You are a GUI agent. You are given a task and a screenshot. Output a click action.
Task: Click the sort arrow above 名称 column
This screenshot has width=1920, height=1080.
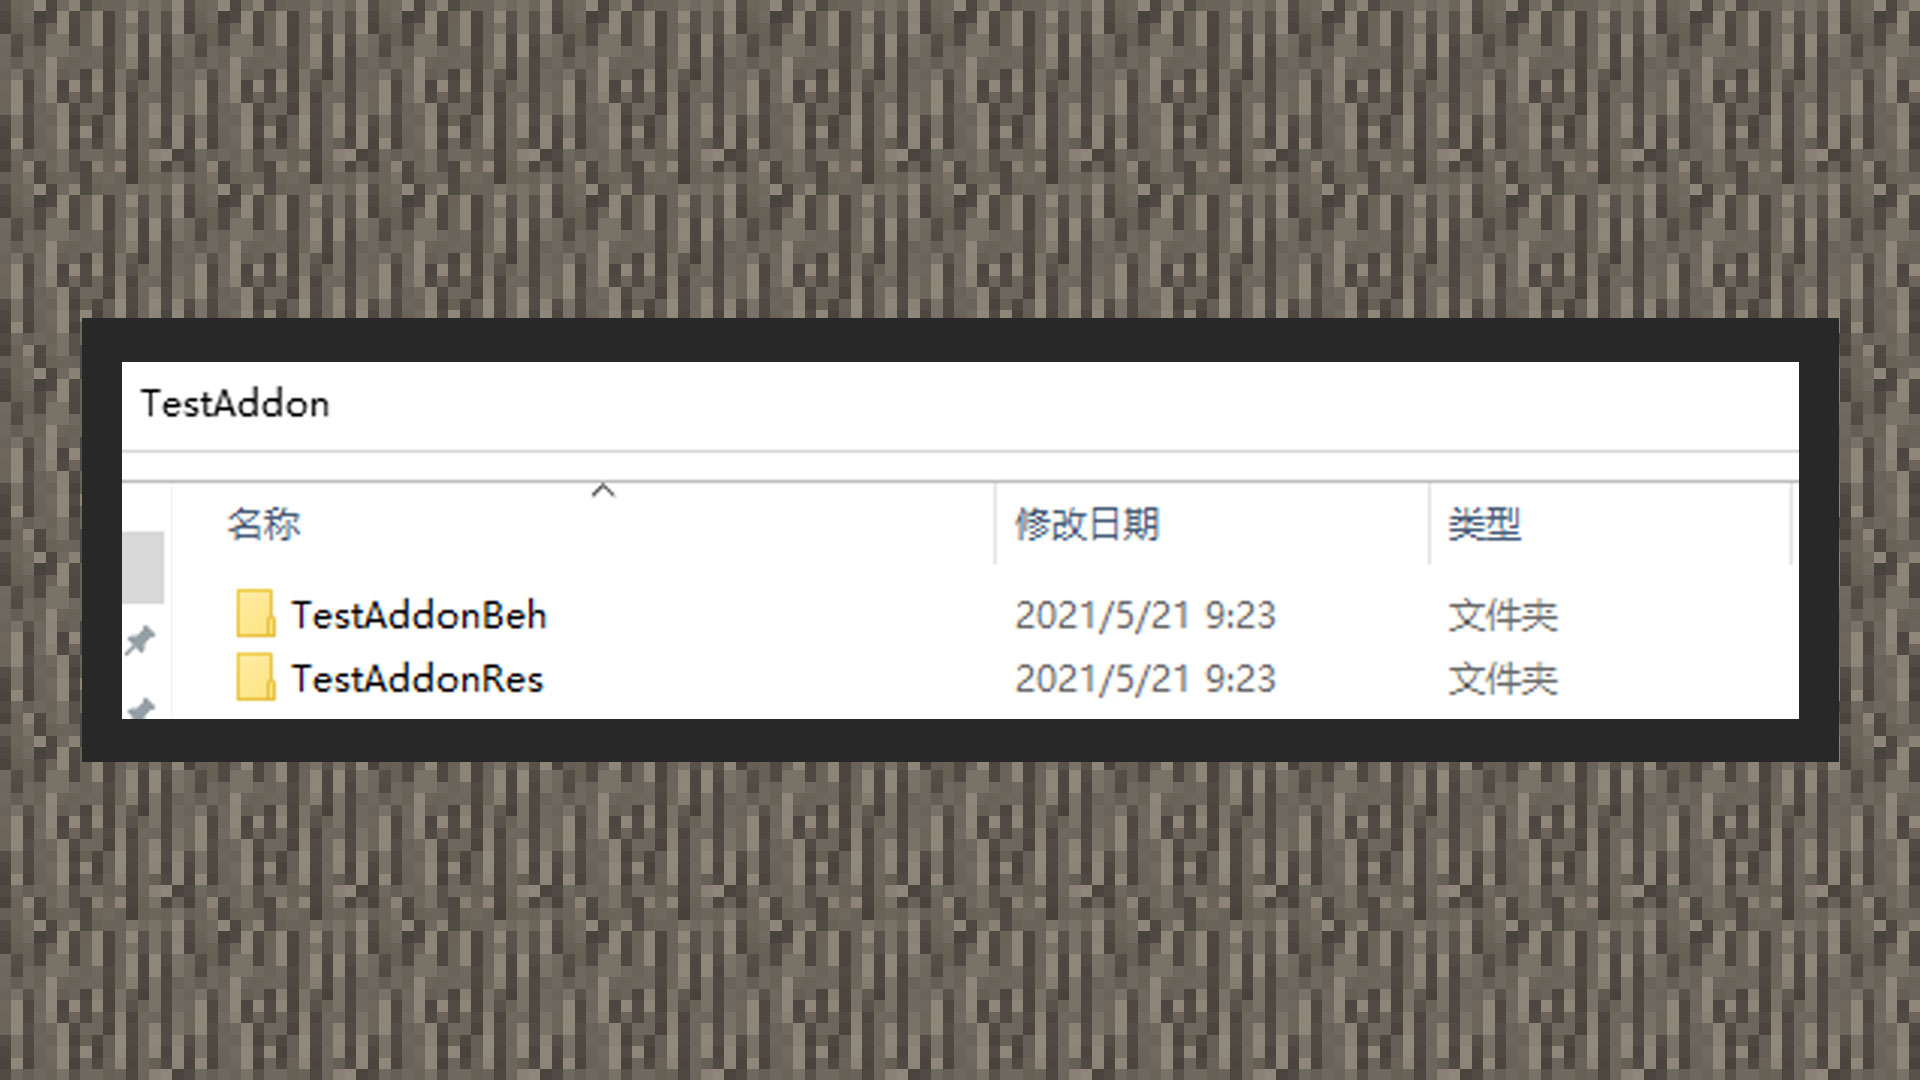(603, 490)
